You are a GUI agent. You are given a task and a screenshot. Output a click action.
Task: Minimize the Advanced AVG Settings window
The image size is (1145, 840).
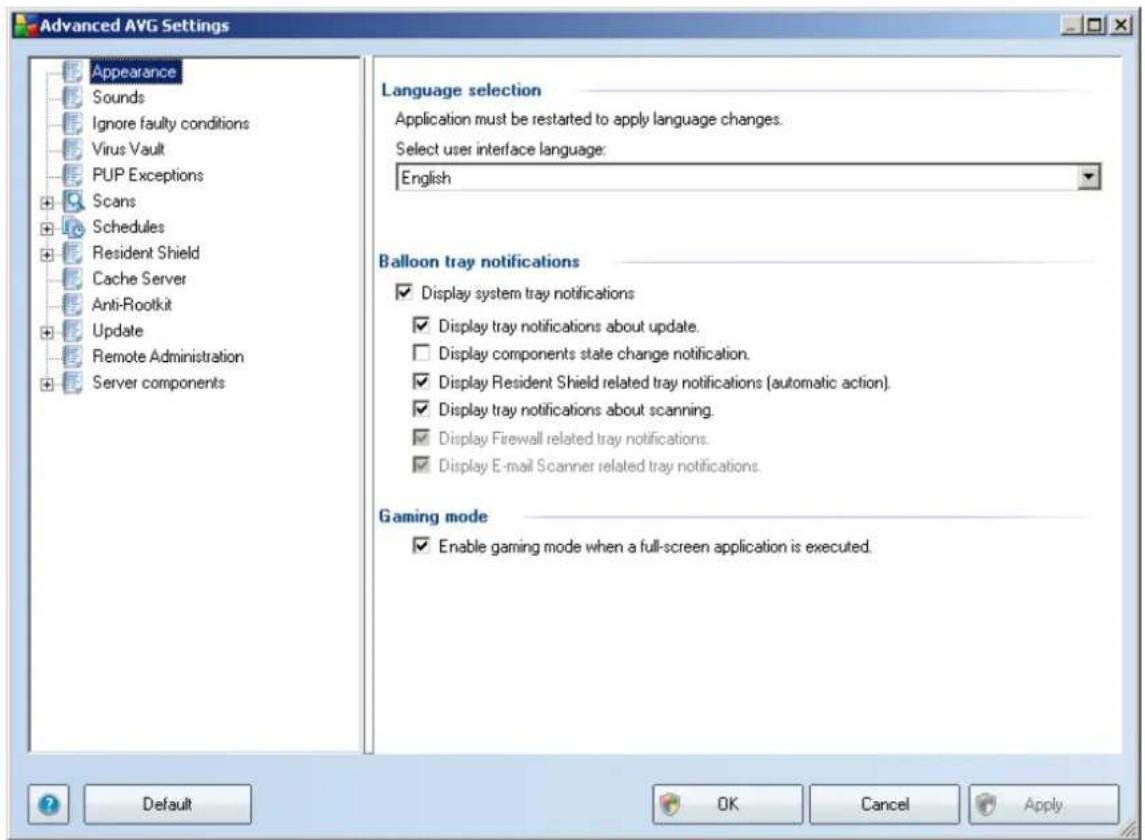coord(1071,26)
